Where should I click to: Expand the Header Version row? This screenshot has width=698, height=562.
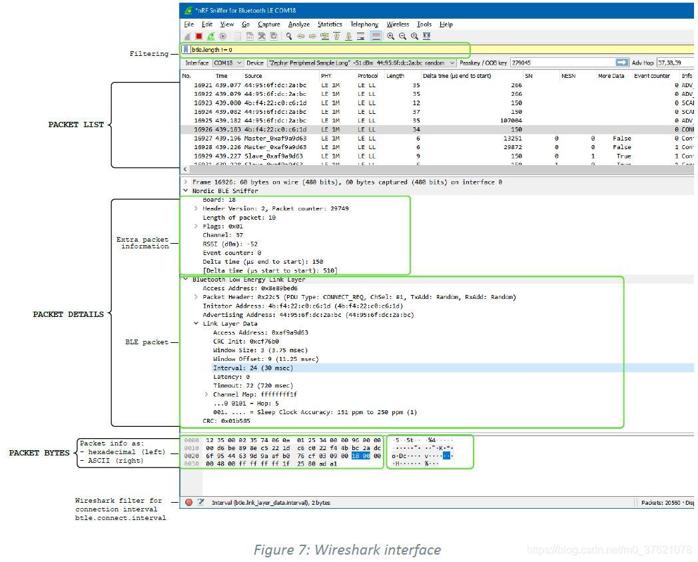[196, 208]
